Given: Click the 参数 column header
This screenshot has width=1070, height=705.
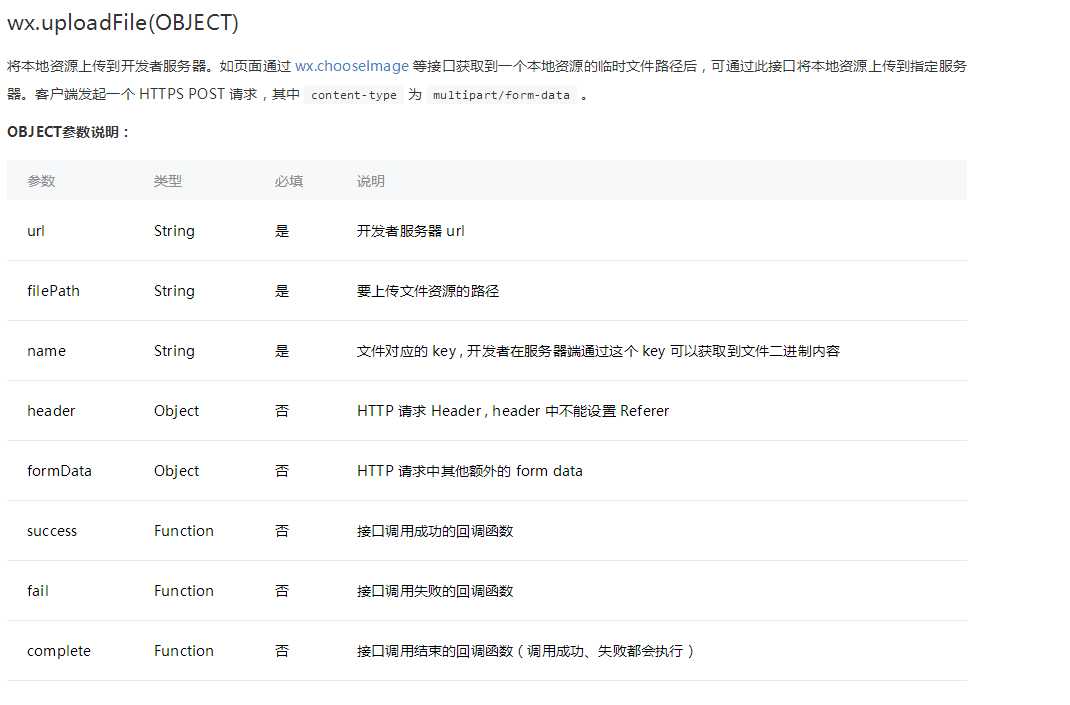Looking at the screenshot, I should tap(41, 181).
